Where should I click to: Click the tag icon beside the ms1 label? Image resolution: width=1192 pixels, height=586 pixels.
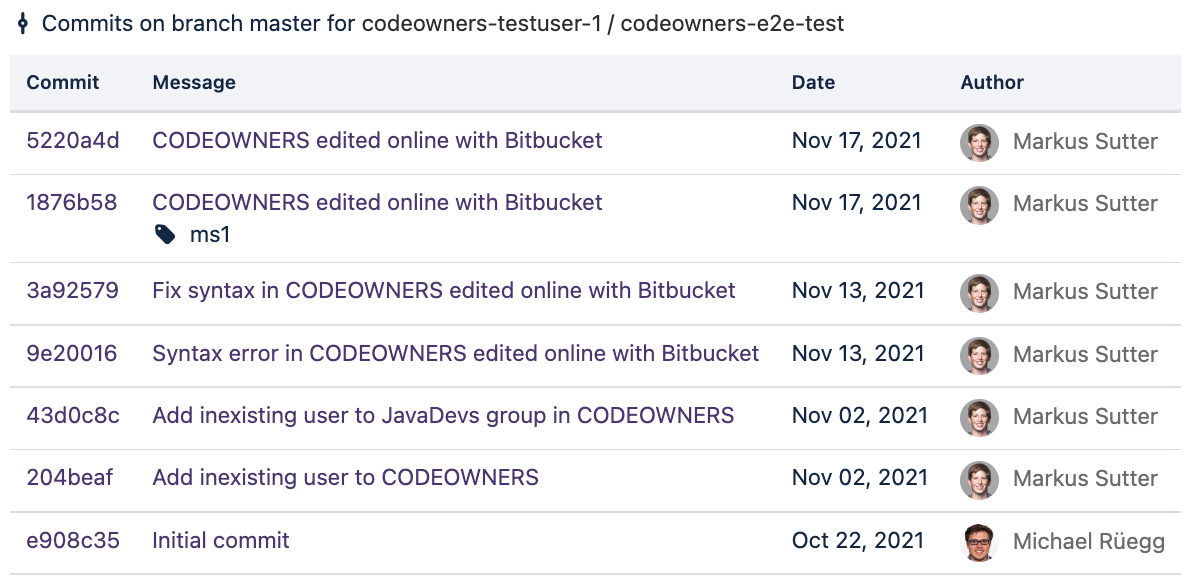point(166,234)
